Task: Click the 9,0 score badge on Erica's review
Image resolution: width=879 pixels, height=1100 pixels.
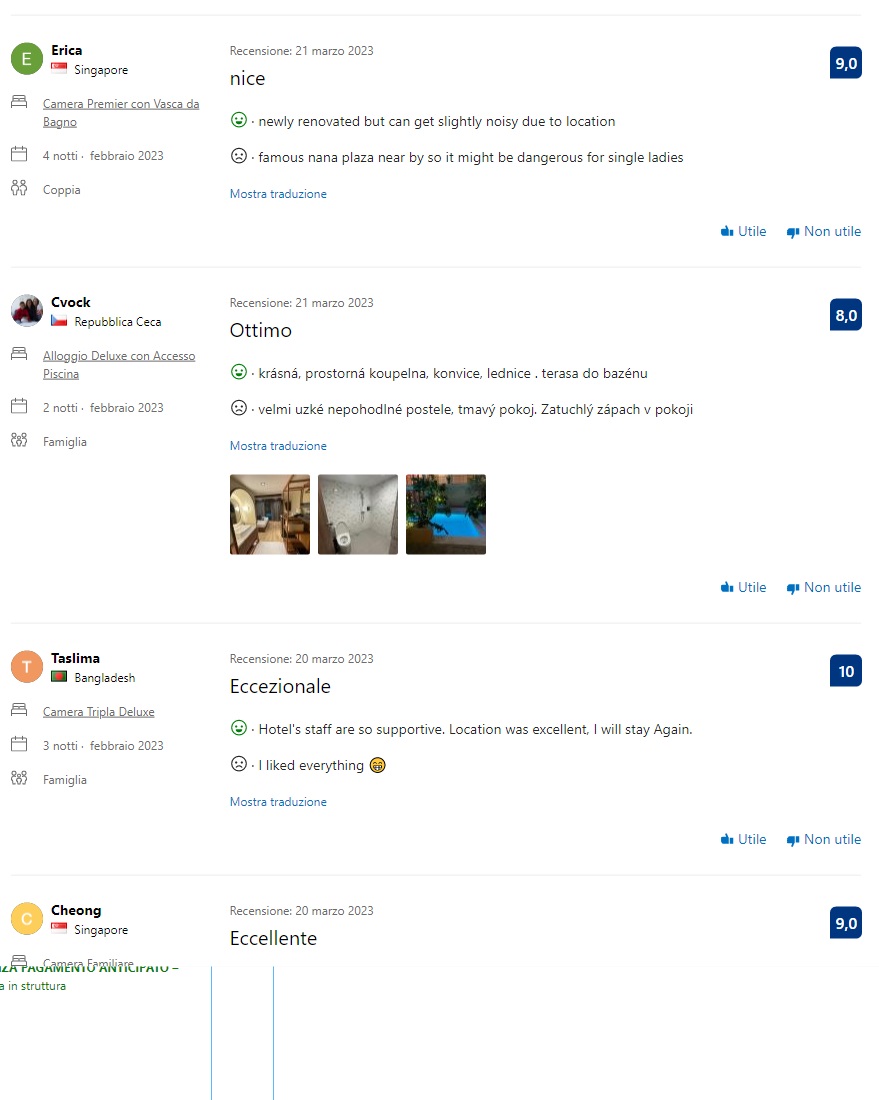Action: pyautogui.click(x=845, y=63)
